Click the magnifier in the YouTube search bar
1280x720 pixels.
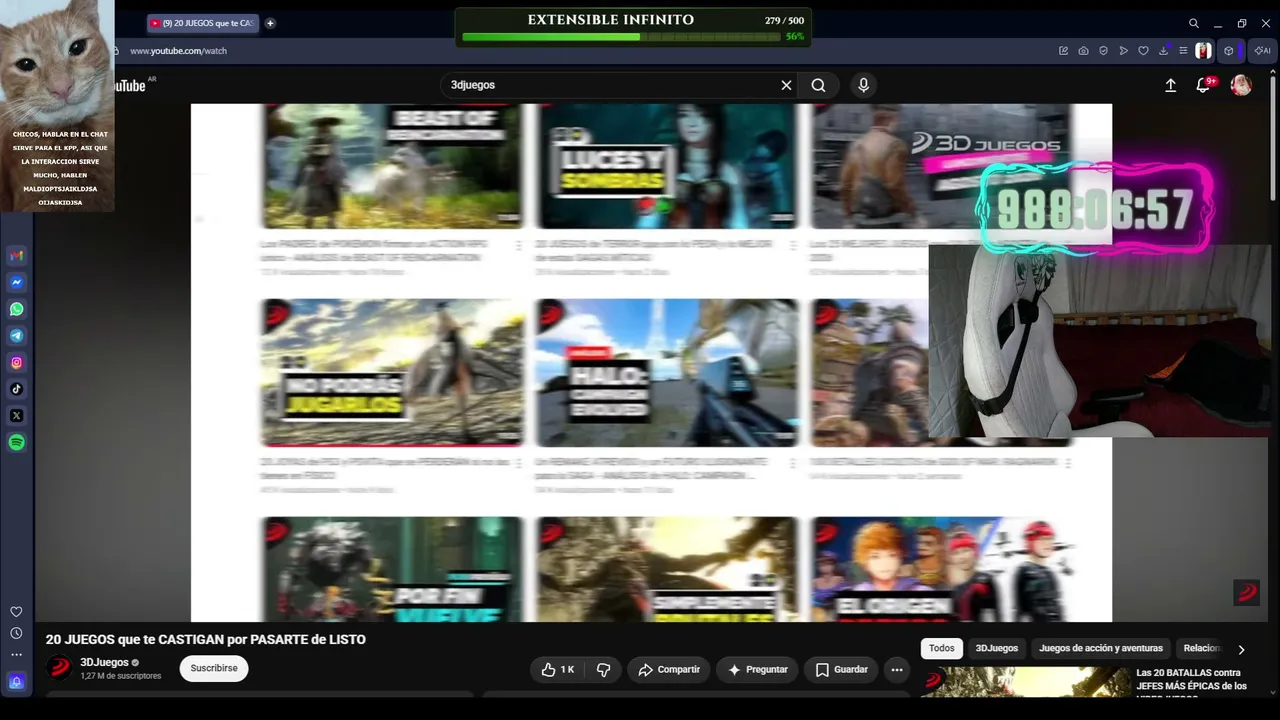818,85
